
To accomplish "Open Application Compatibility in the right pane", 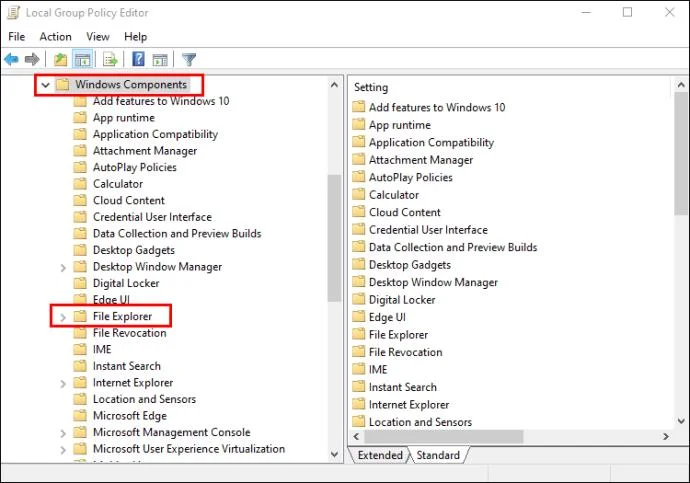I will [x=431, y=143].
